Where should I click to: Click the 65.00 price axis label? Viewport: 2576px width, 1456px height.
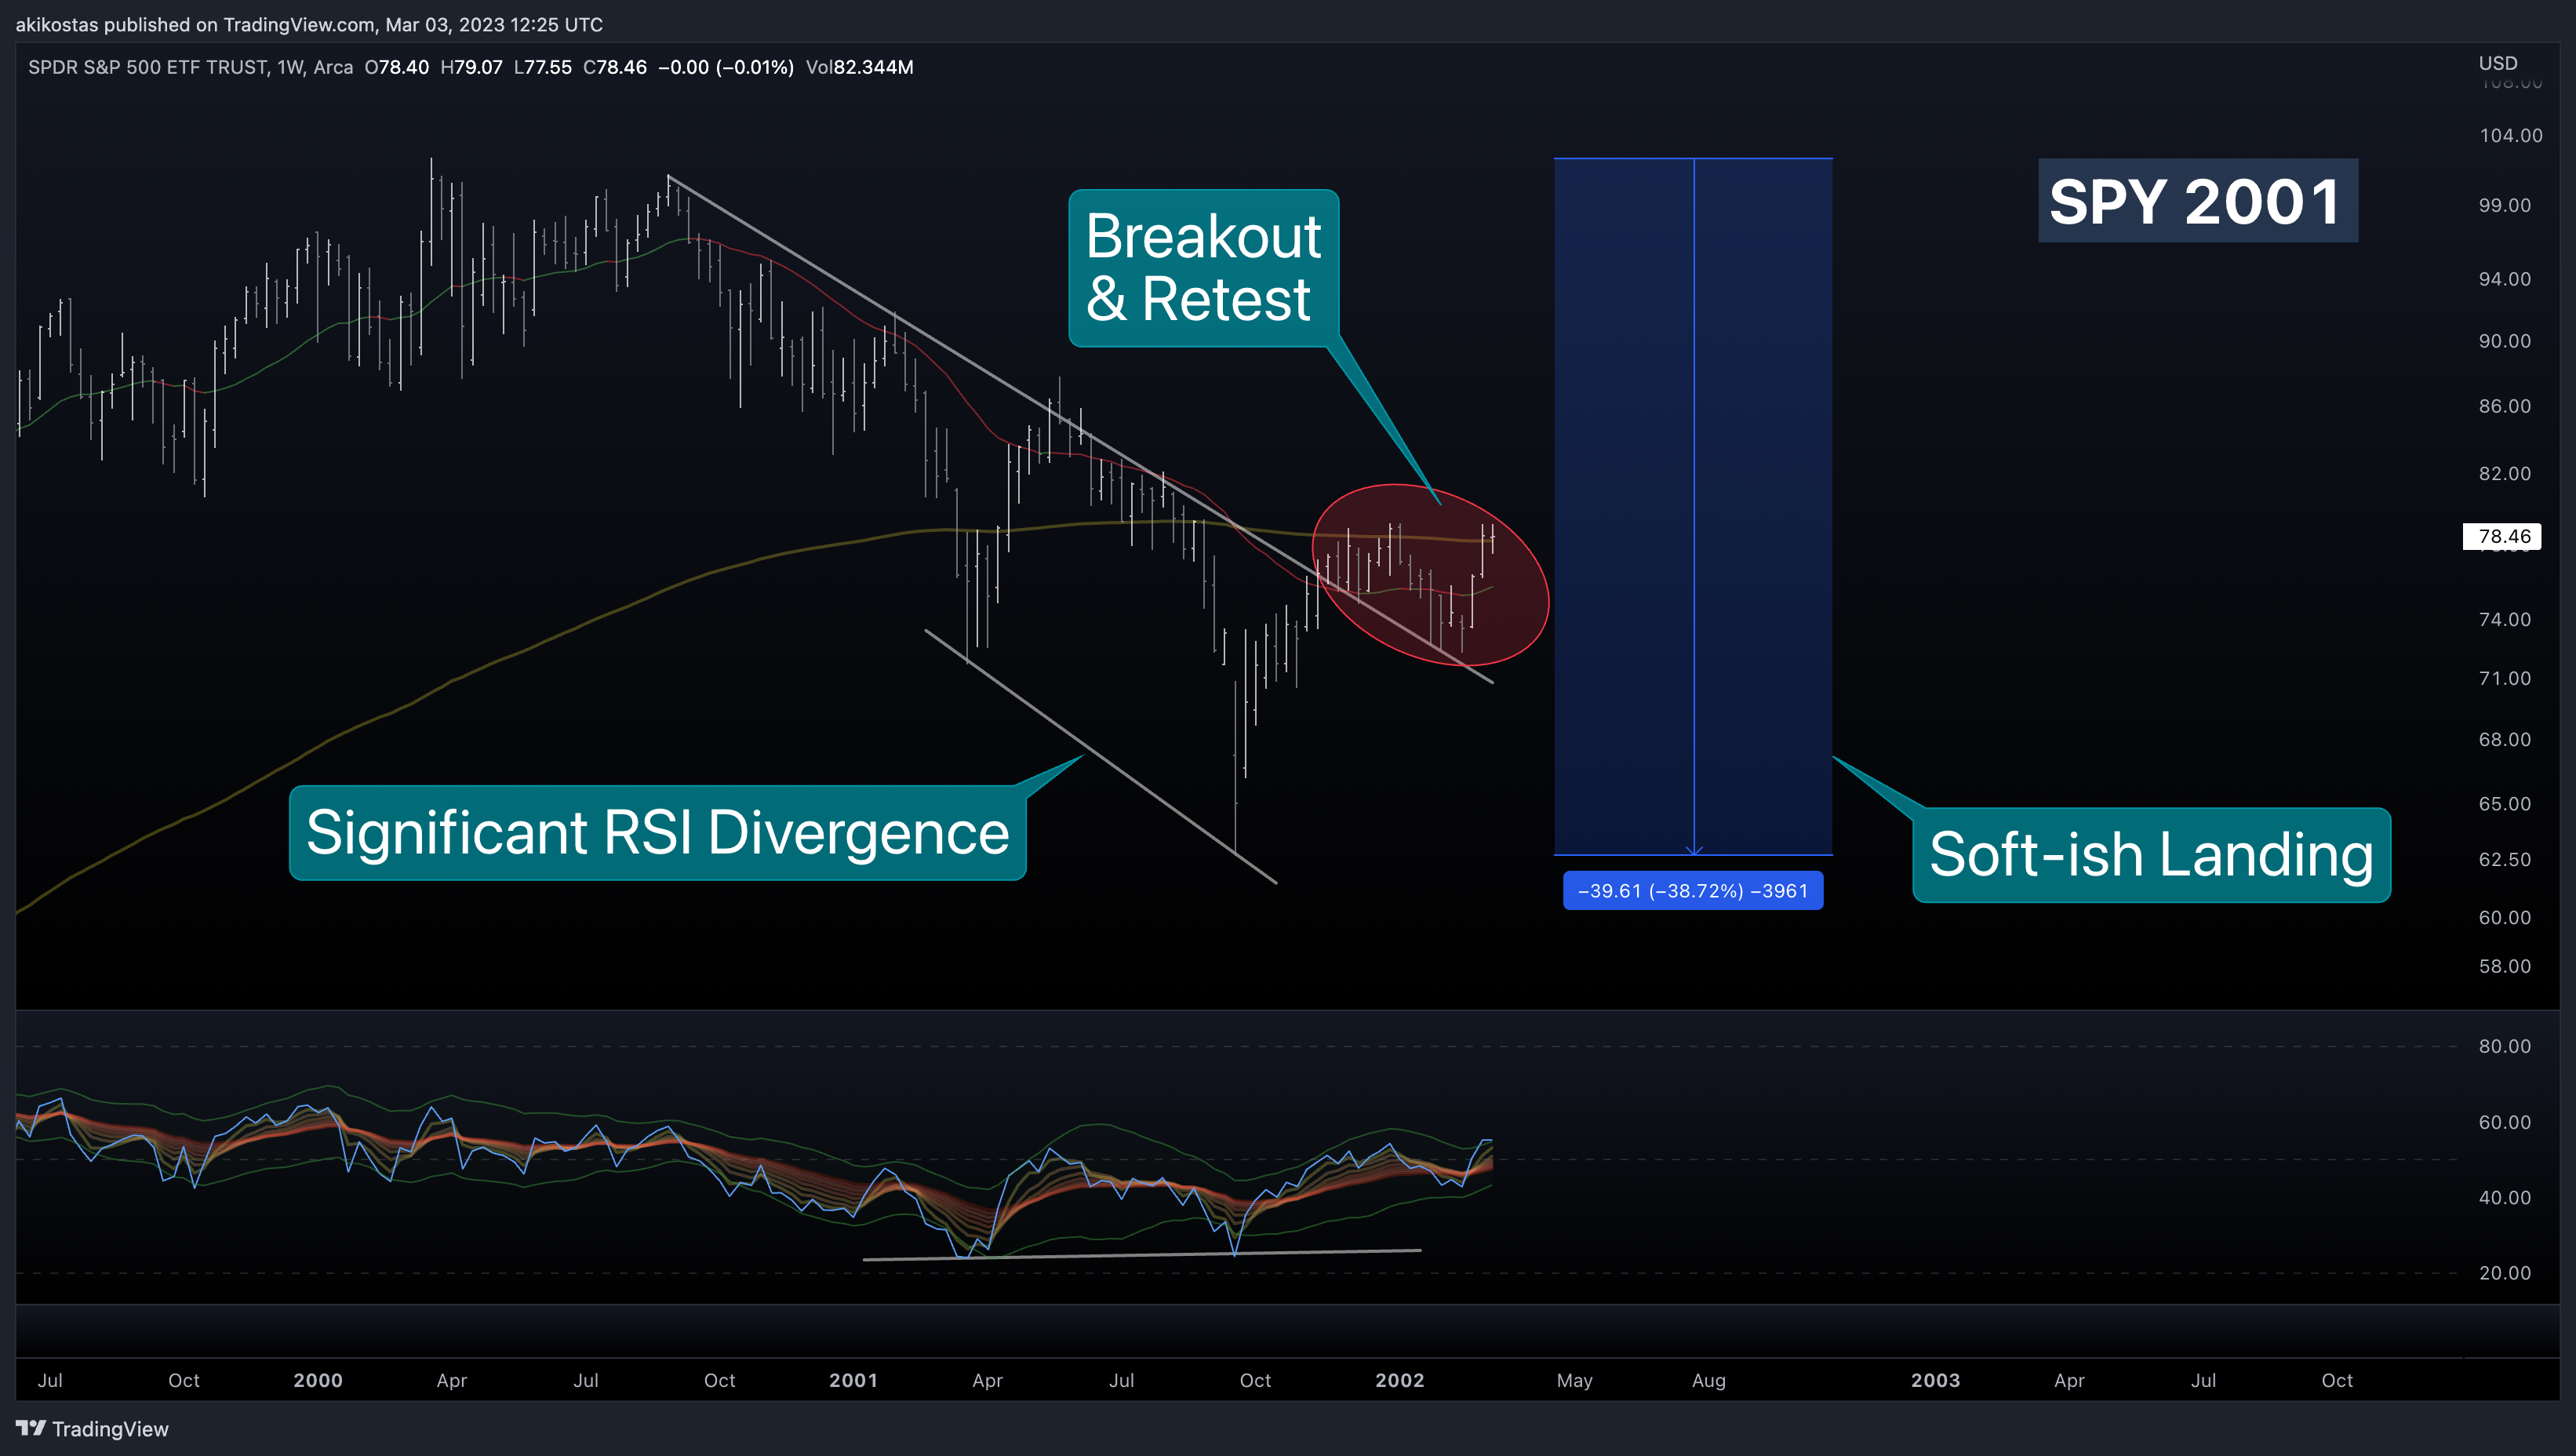pos(2504,804)
